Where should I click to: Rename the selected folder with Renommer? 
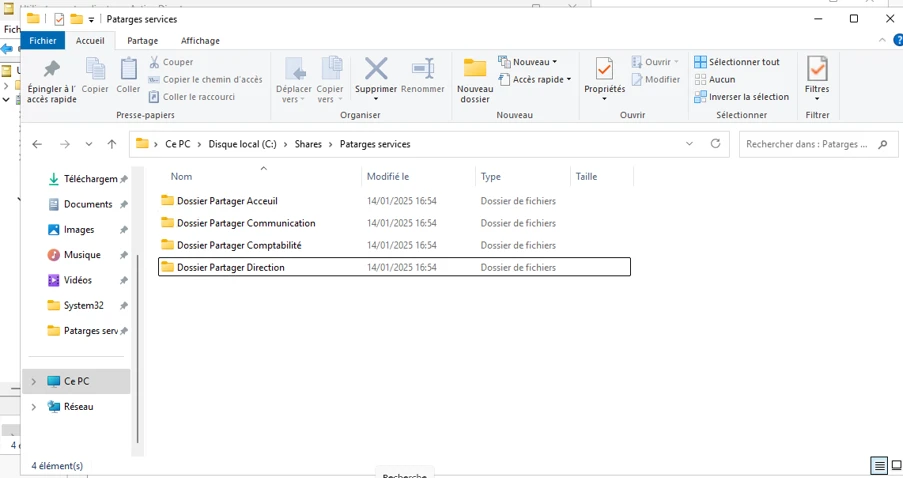[423, 75]
